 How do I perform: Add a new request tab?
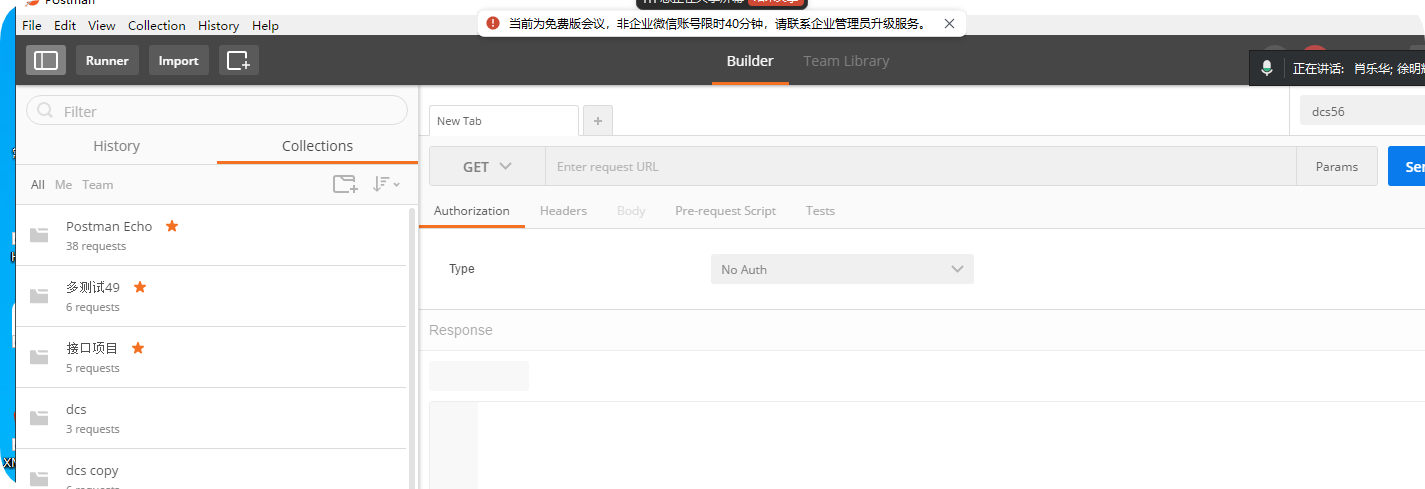(598, 121)
